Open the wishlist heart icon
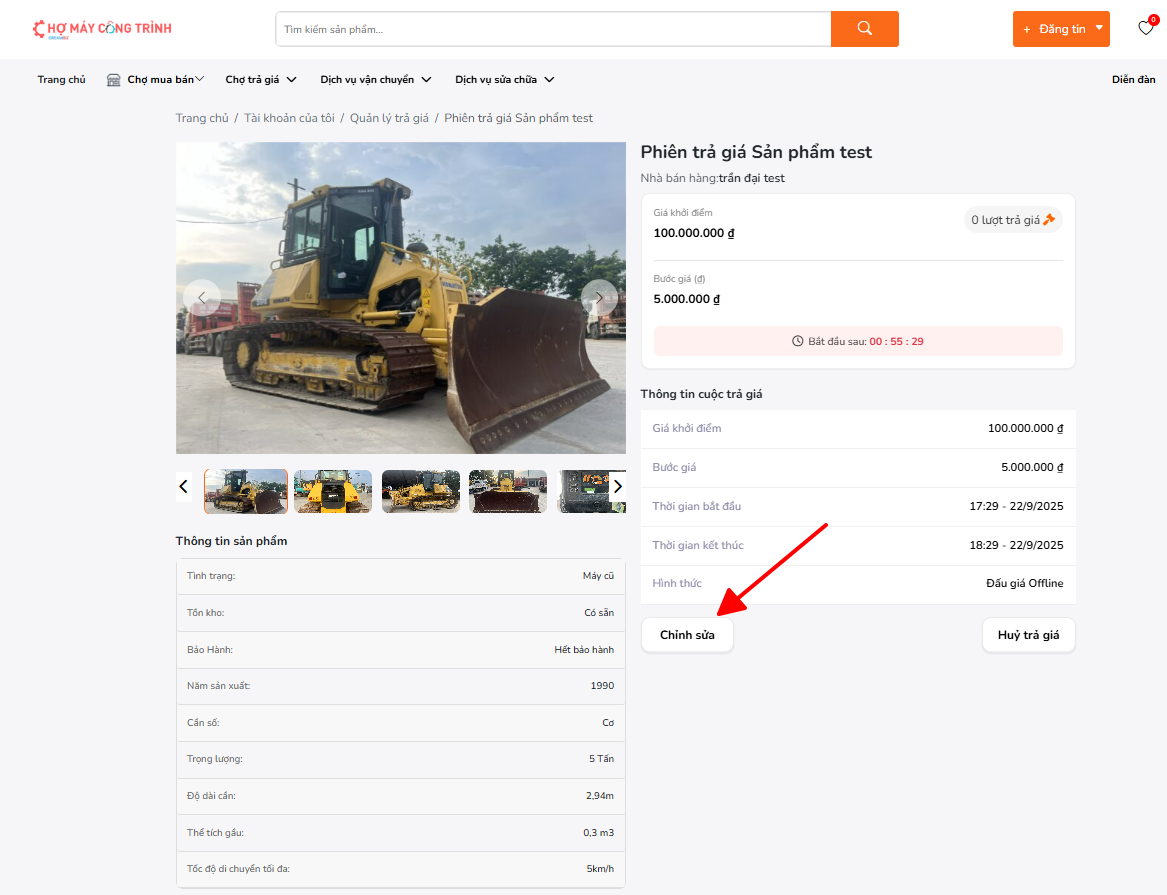The height and width of the screenshot is (895, 1167). click(1145, 29)
